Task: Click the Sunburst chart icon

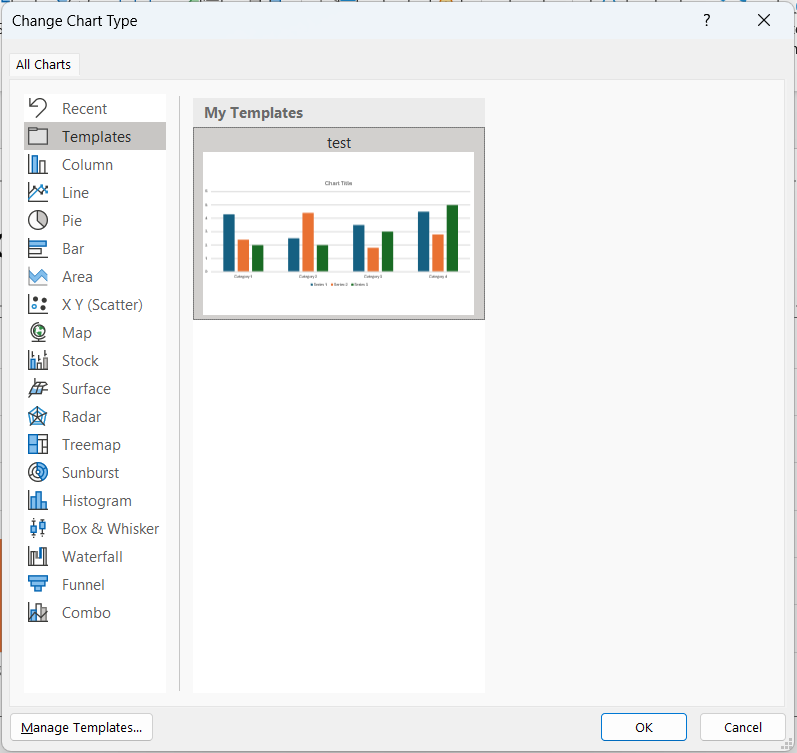Action: point(38,472)
